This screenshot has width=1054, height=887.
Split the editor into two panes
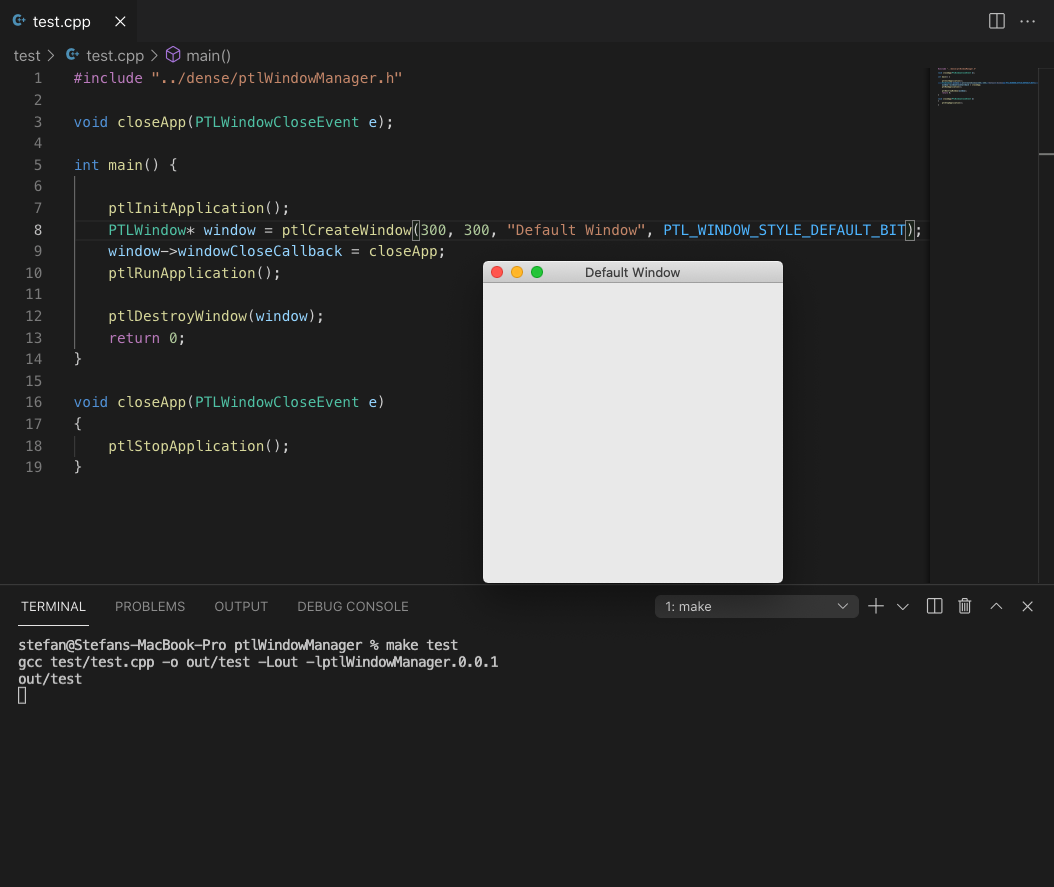(x=996, y=21)
